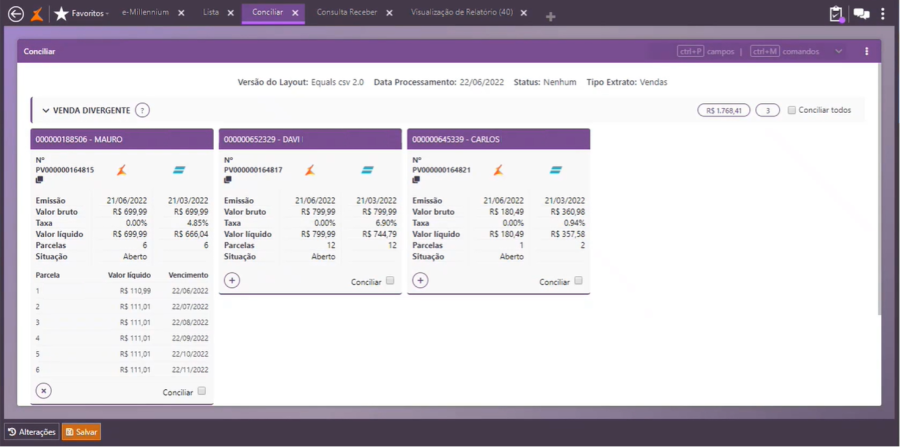
Task: Open the Alterações history button
Action: point(32,432)
